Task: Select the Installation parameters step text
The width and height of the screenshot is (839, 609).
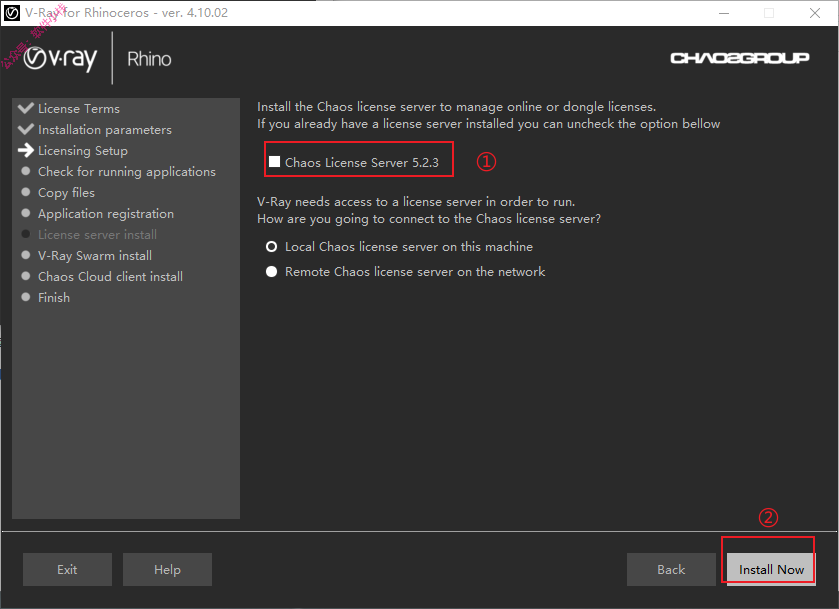Action: [x=105, y=130]
